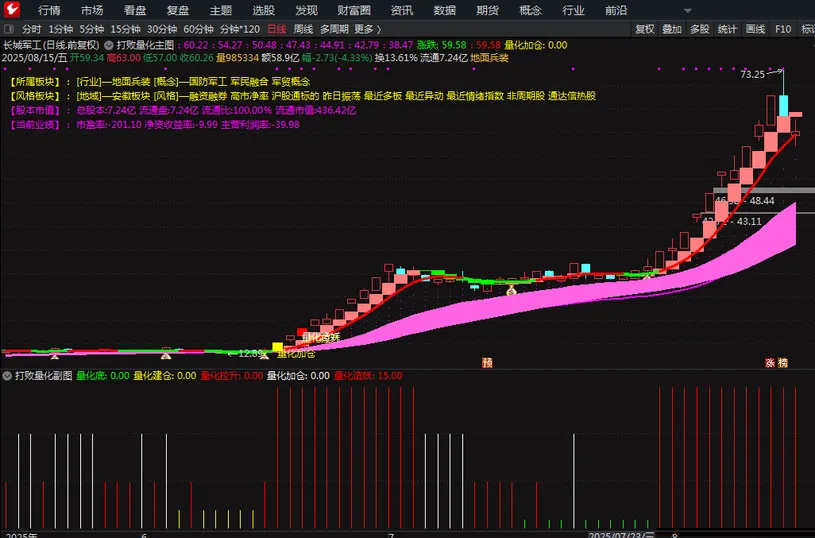The width and height of the screenshot is (815, 538).
Task: Click the panel toggle icon left of 分时
Action: [8, 29]
